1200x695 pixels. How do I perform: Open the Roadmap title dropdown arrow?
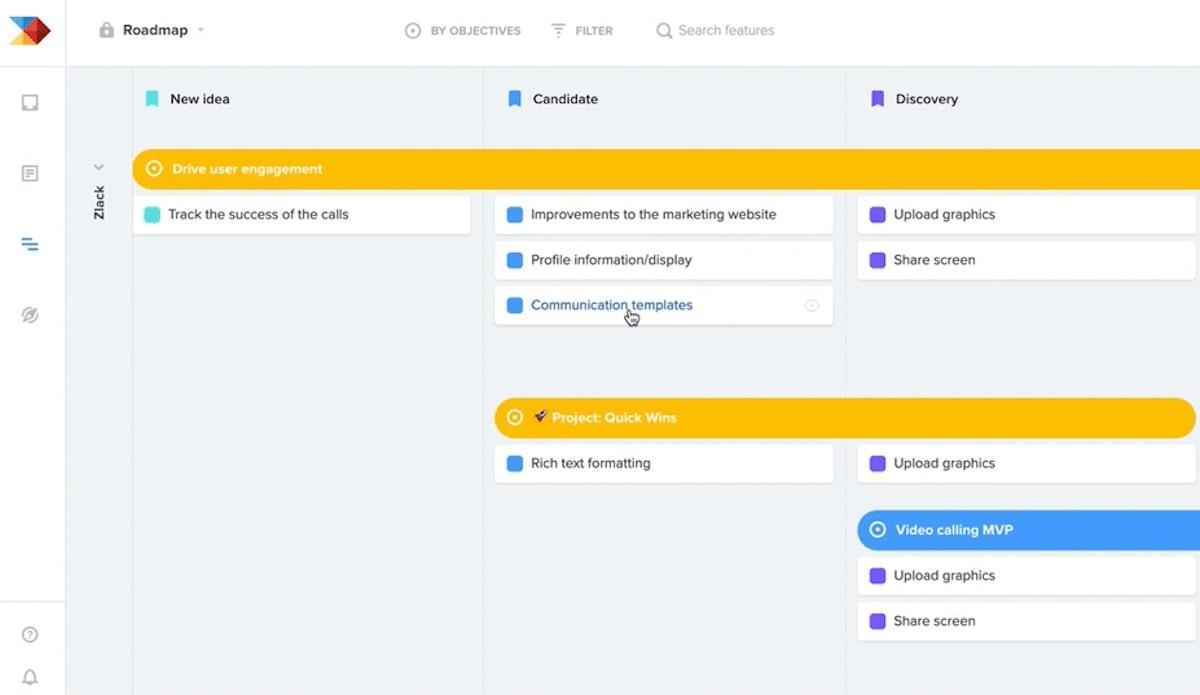tap(201, 30)
